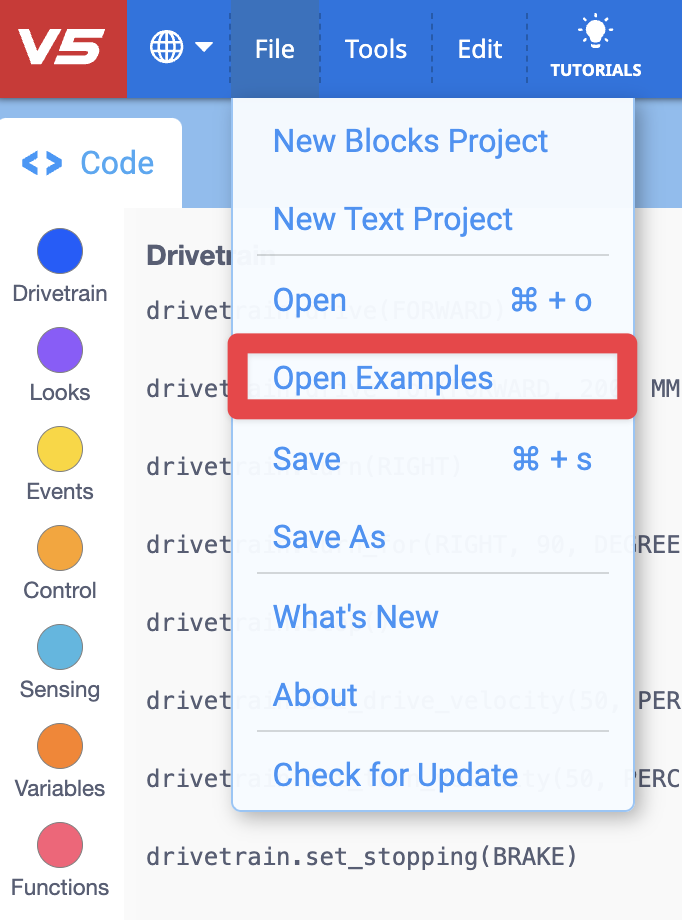The width and height of the screenshot is (682, 920).
Task: Choose New Text Project
Action: tap(392, 219)
